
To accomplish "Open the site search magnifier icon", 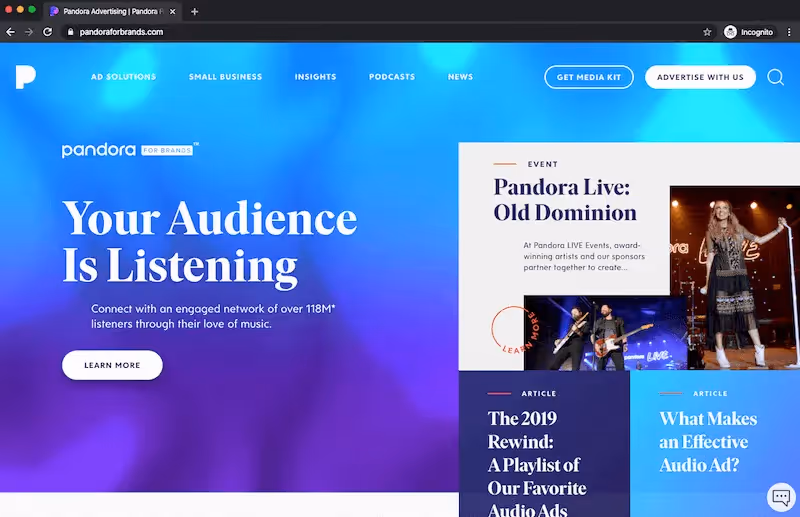I will 776,77.
